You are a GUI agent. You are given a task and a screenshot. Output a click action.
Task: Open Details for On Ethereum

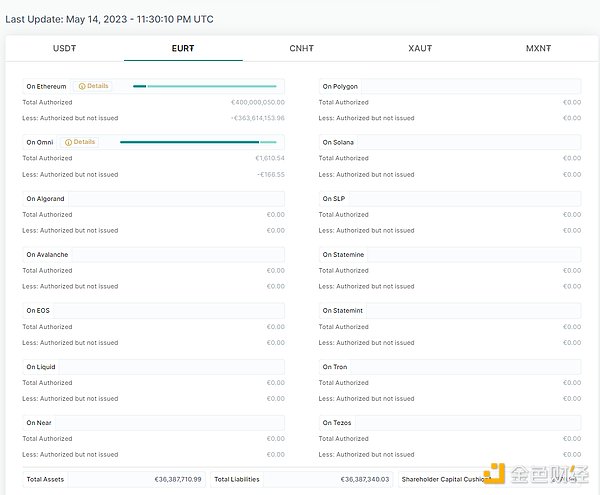[97, 86]
